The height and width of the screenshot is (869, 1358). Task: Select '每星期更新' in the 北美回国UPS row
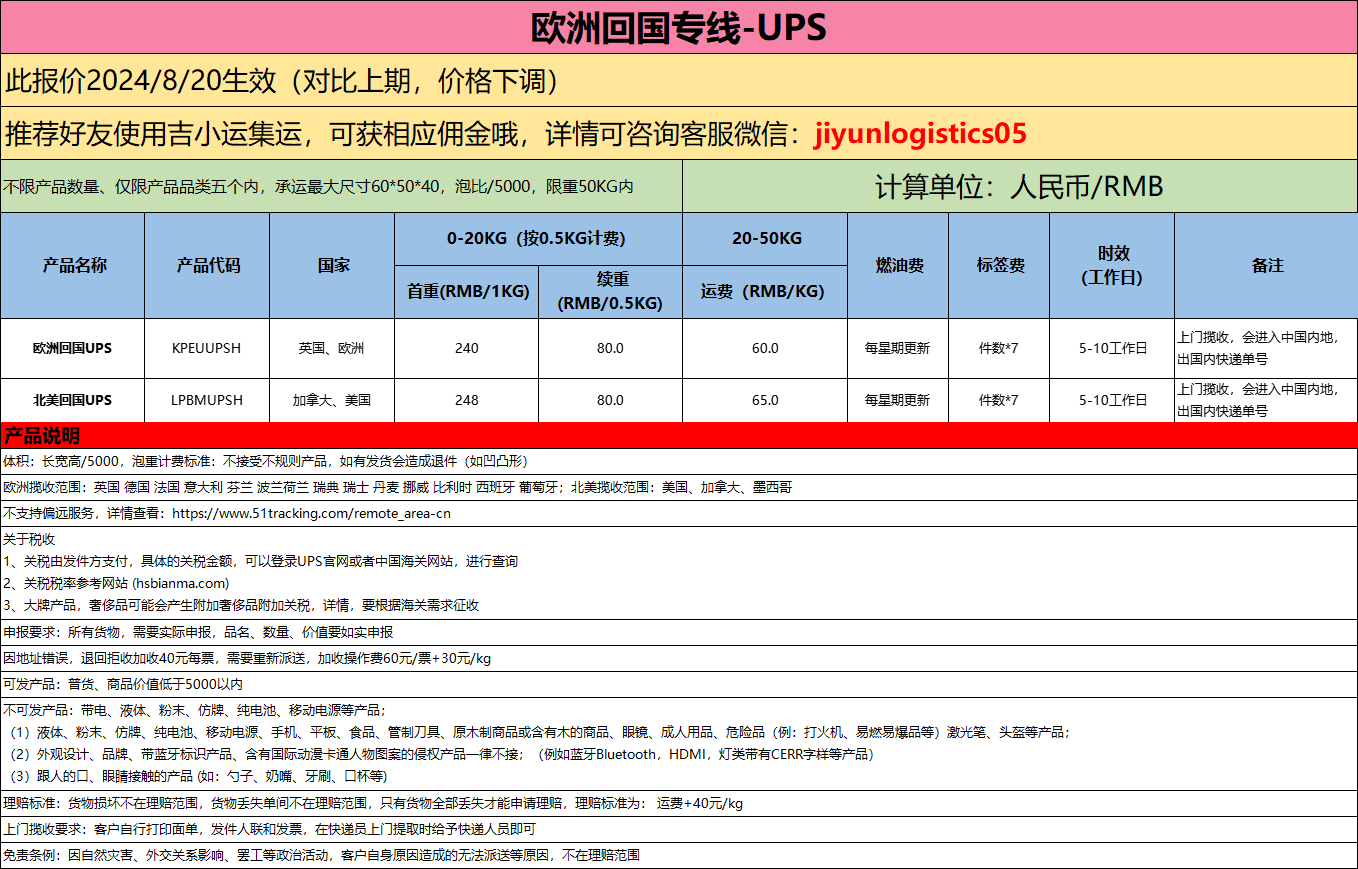coord(898,400)
